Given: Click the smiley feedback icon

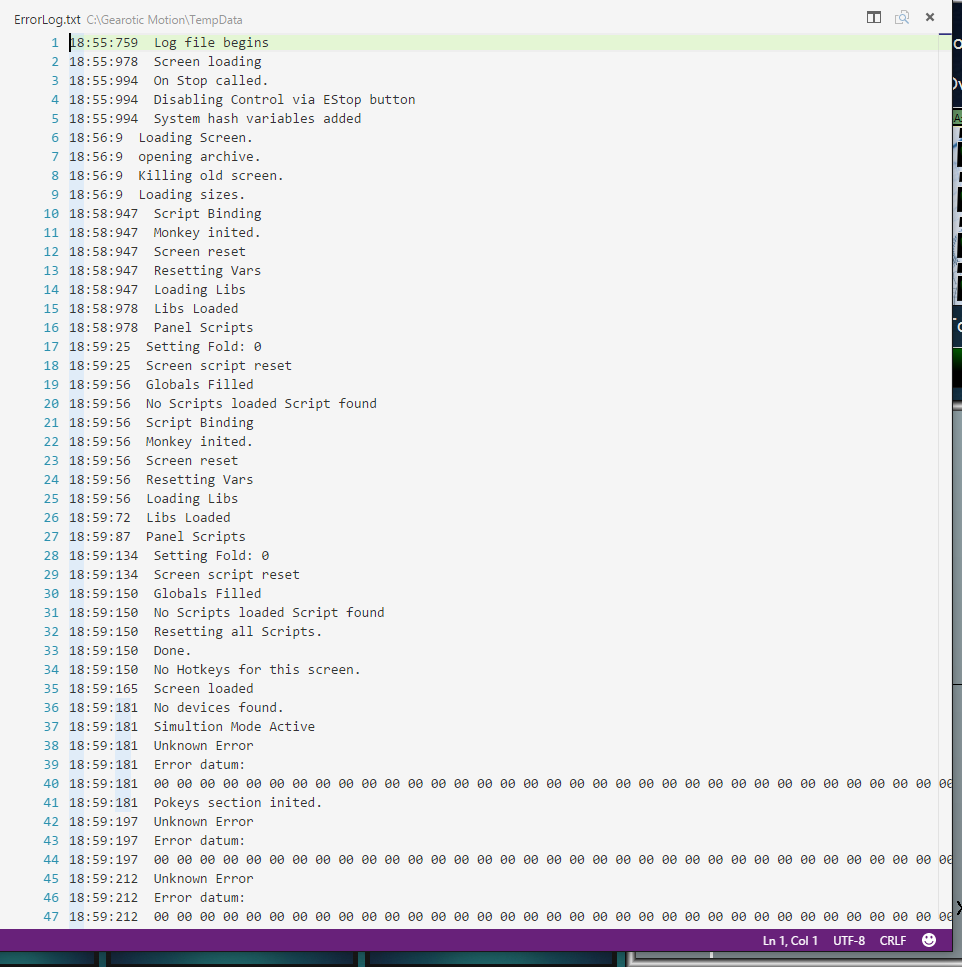Looking at the screenshot, I should tap(929, 940).
